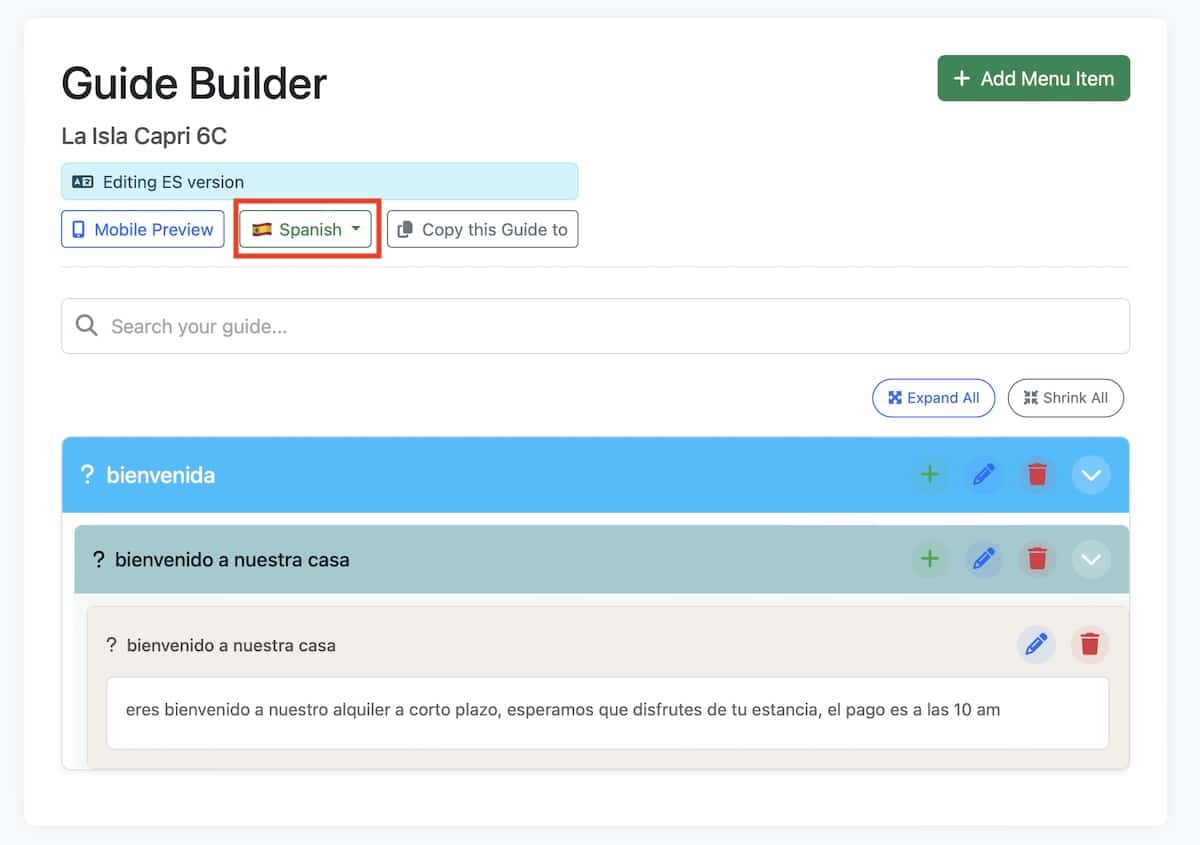Click the magnifier icon in search bar
This screenshot has width=1200, height=845.
(x=87, y=326)
